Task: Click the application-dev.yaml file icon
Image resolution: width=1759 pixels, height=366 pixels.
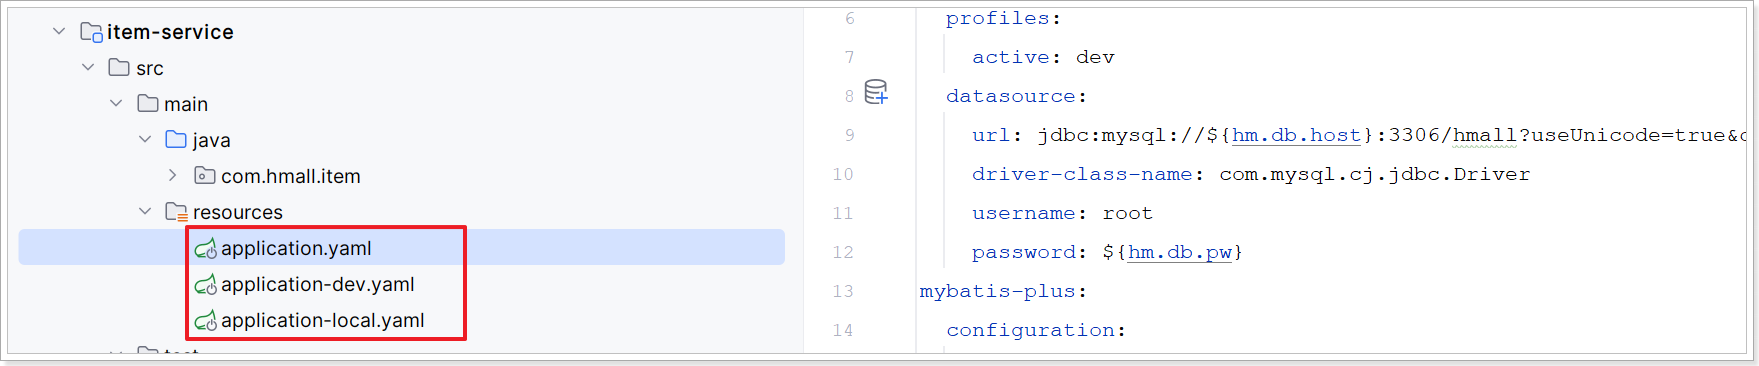Action: point(206,285)
